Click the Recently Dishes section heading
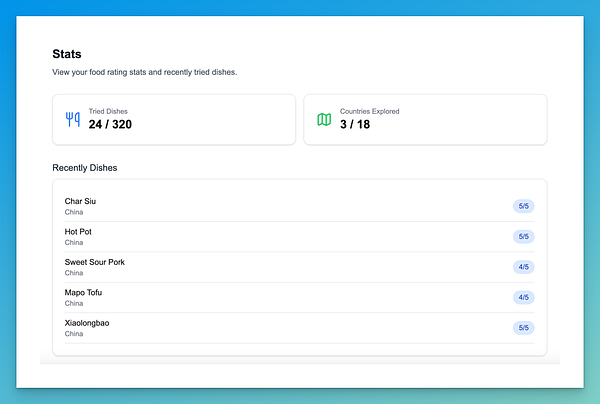The height and width of the screenshot is (404, 600). point(85,168)
